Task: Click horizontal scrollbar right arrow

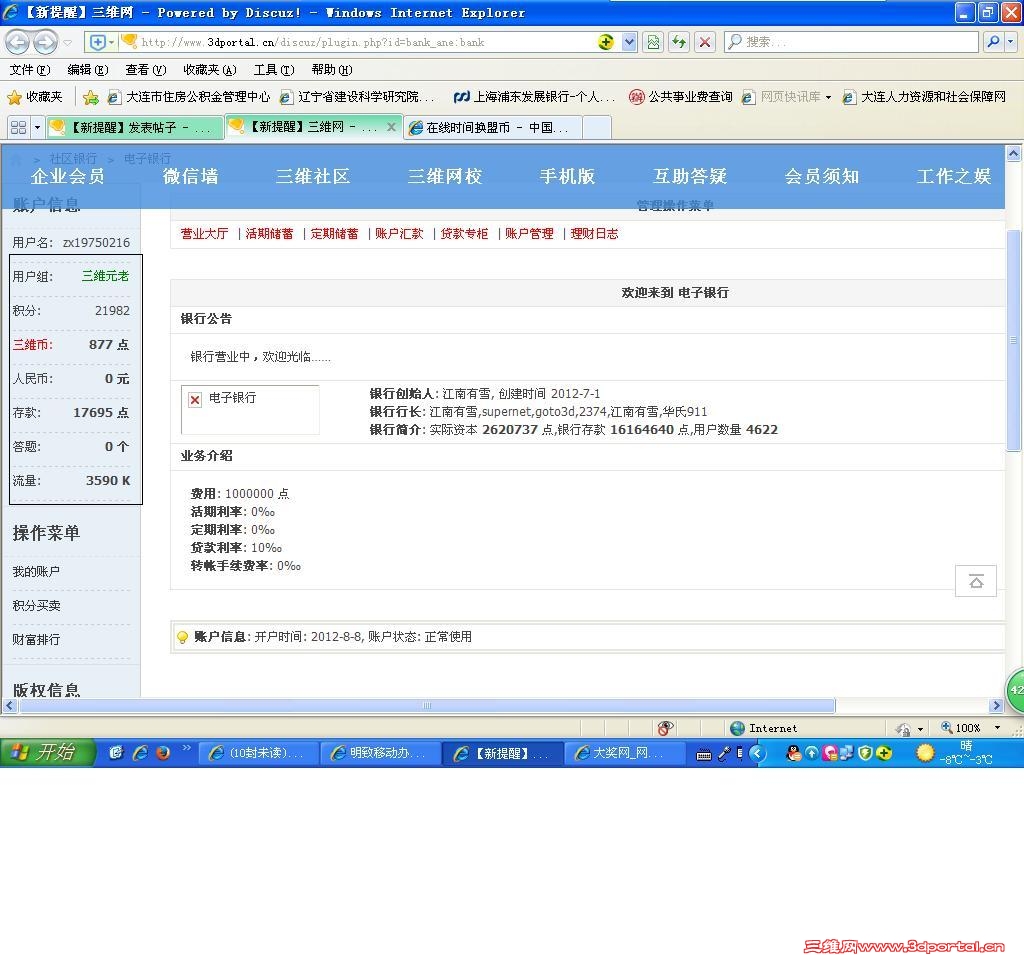Action: pos(996,706)
